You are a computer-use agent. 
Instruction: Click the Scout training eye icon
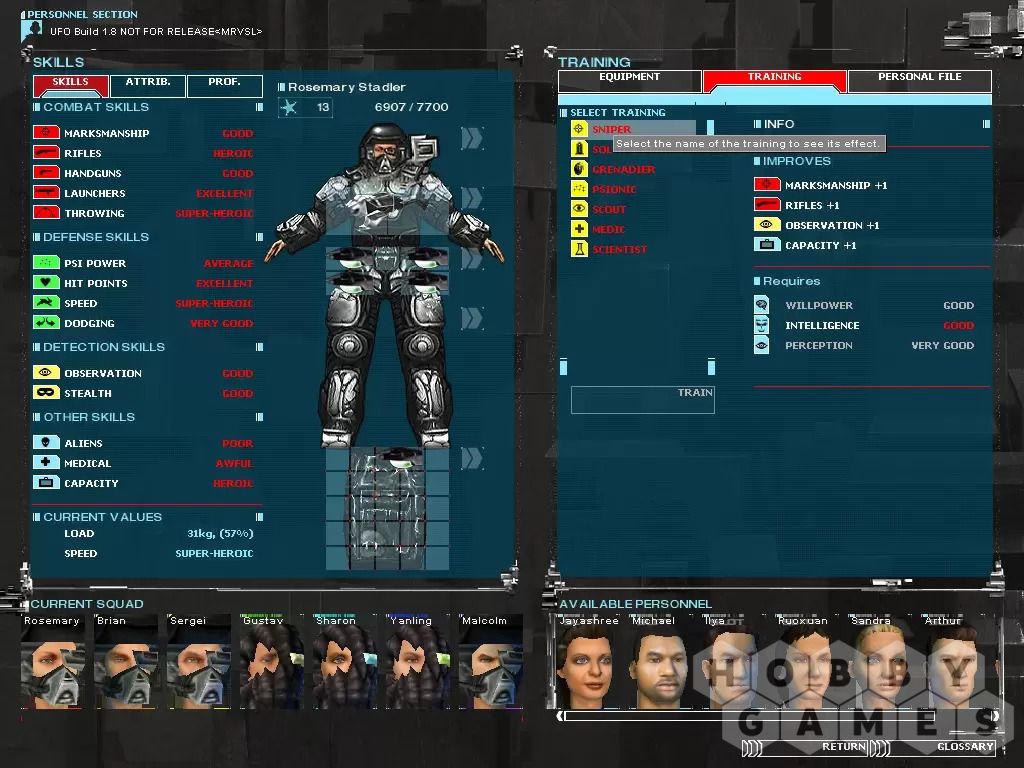click(579, 208)
